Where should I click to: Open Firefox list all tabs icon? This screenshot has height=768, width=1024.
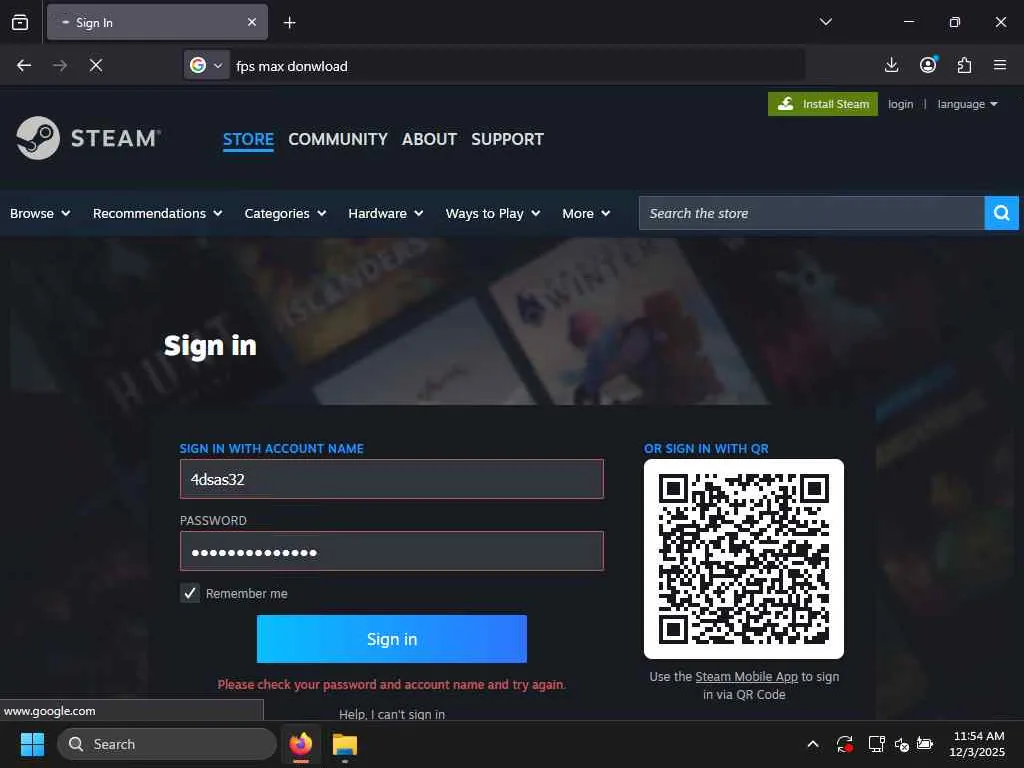point(20,22)
